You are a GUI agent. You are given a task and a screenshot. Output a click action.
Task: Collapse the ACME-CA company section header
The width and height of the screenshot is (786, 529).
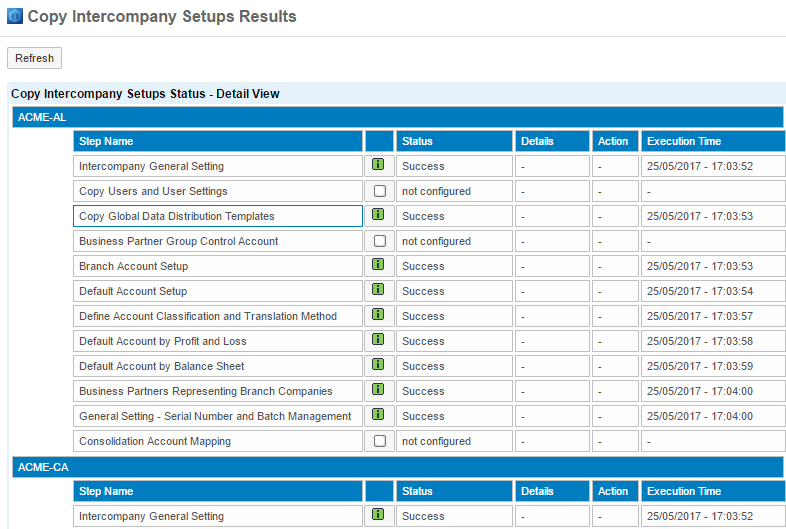pos(40,467)
